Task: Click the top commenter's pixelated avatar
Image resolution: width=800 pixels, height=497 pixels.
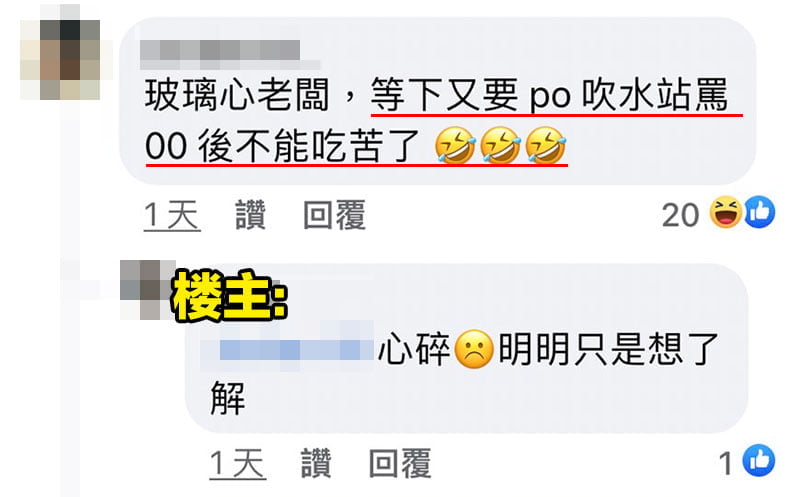Action: tap(61, 53)
